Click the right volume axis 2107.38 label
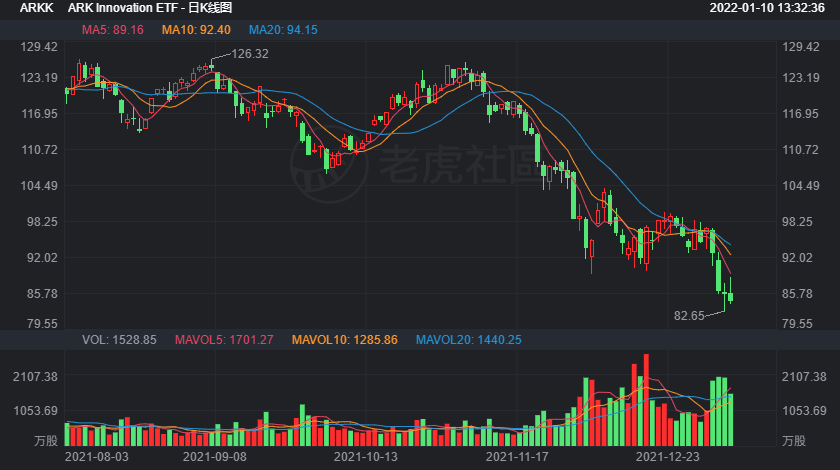The image size is (840, 470). click(804, 377)
